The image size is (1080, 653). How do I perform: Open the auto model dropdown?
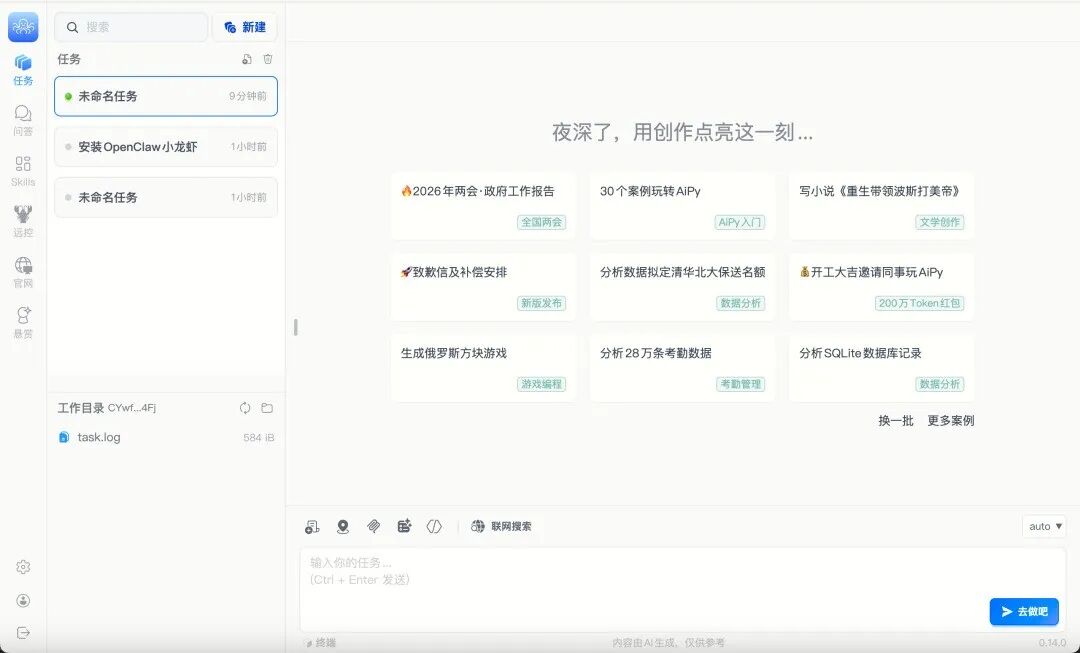point(1043,525)
